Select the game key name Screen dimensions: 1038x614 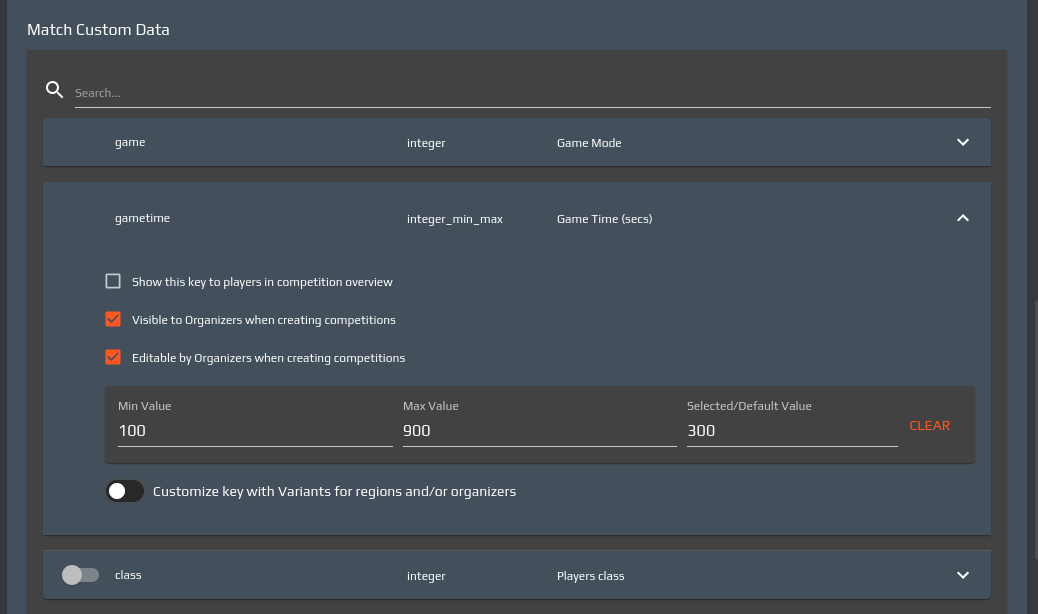pyautogui.click(x=130, y=143)
